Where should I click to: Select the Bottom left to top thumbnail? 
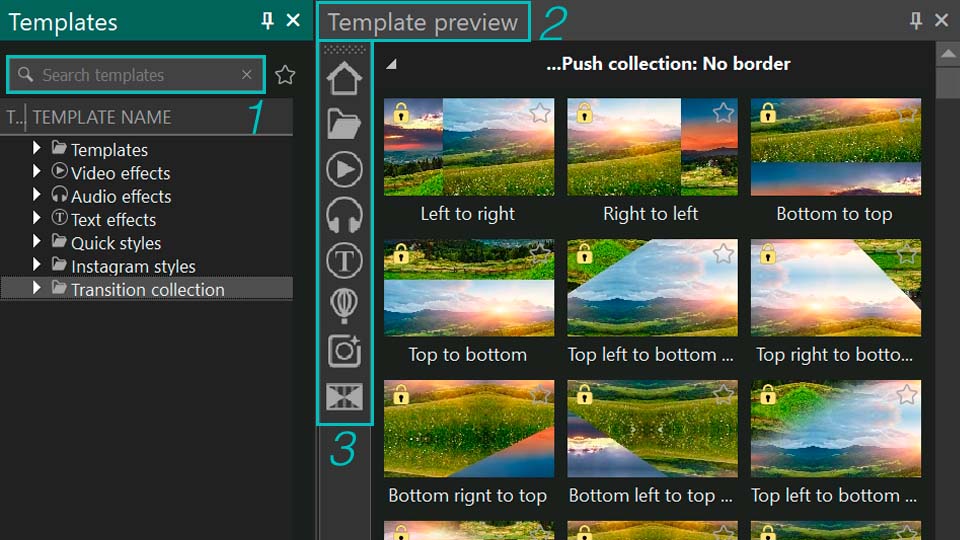pyautogui.click(x=653, y=429)
